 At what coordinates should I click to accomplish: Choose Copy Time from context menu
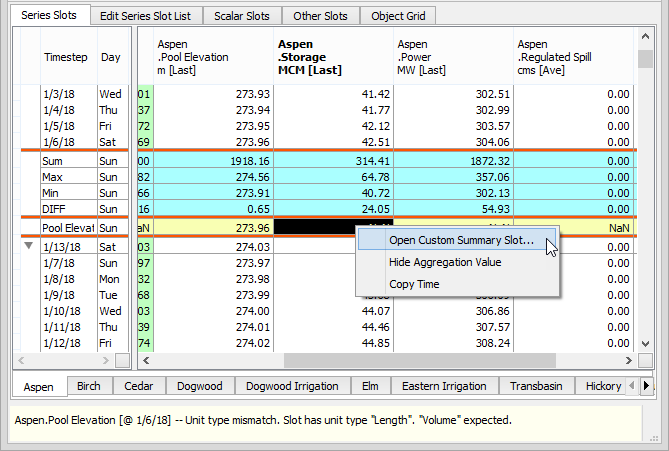pos(413,284)
